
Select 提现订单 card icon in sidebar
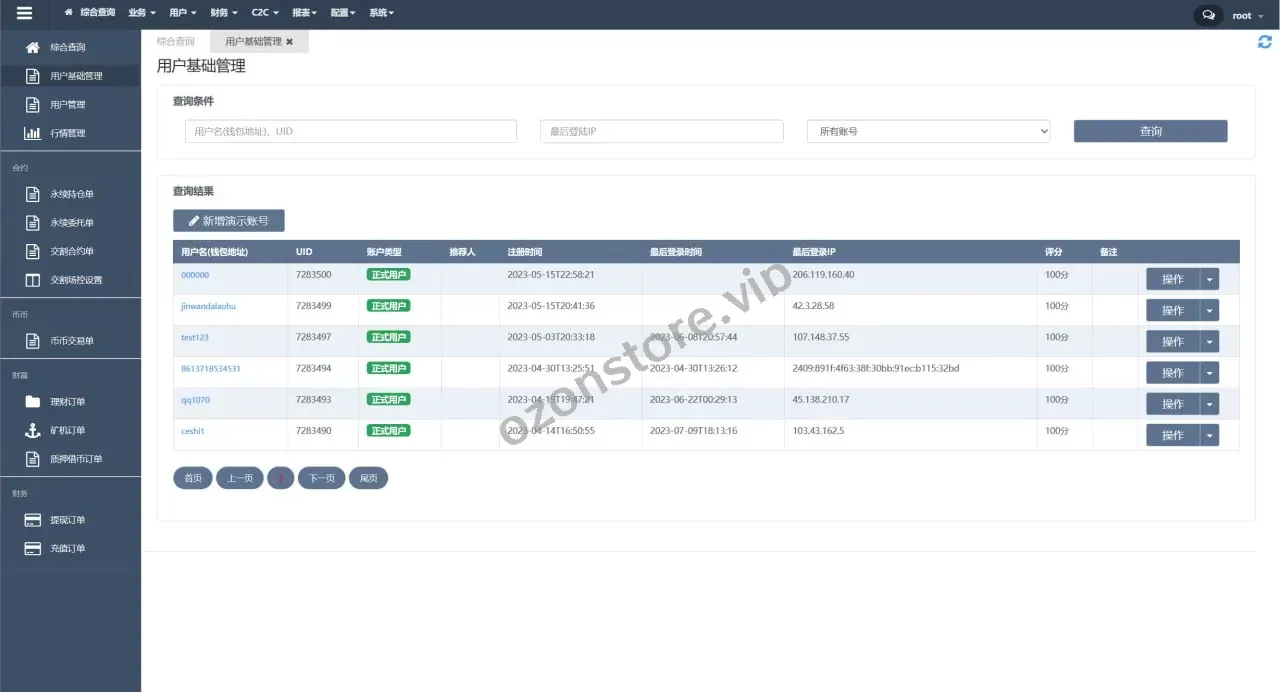(x=33, y=520)
